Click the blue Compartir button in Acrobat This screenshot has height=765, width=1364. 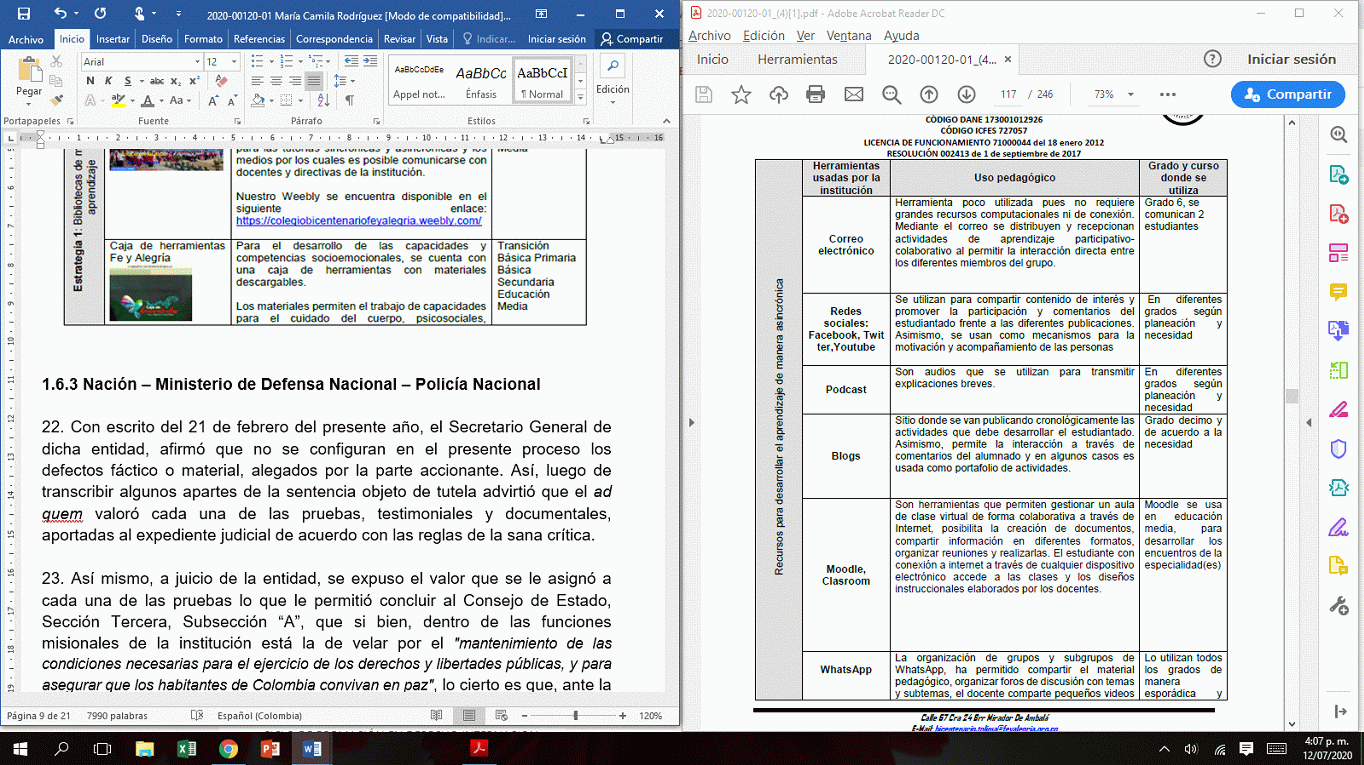[x=1287, y=94]
